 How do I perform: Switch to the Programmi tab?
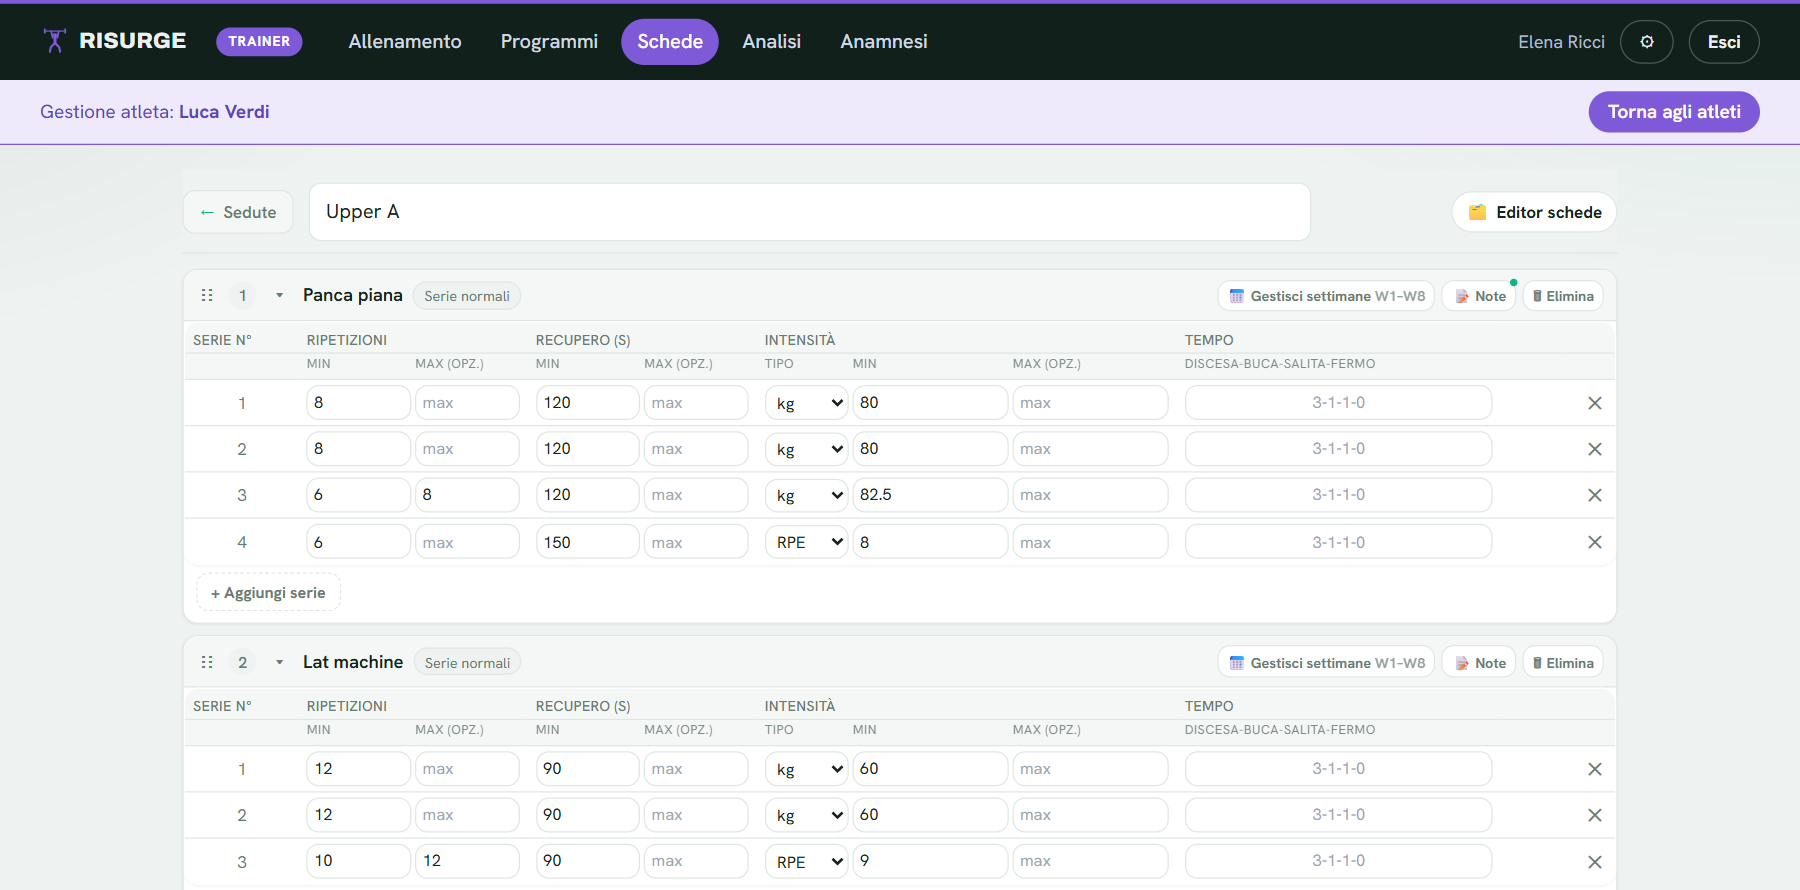(549, 42)
